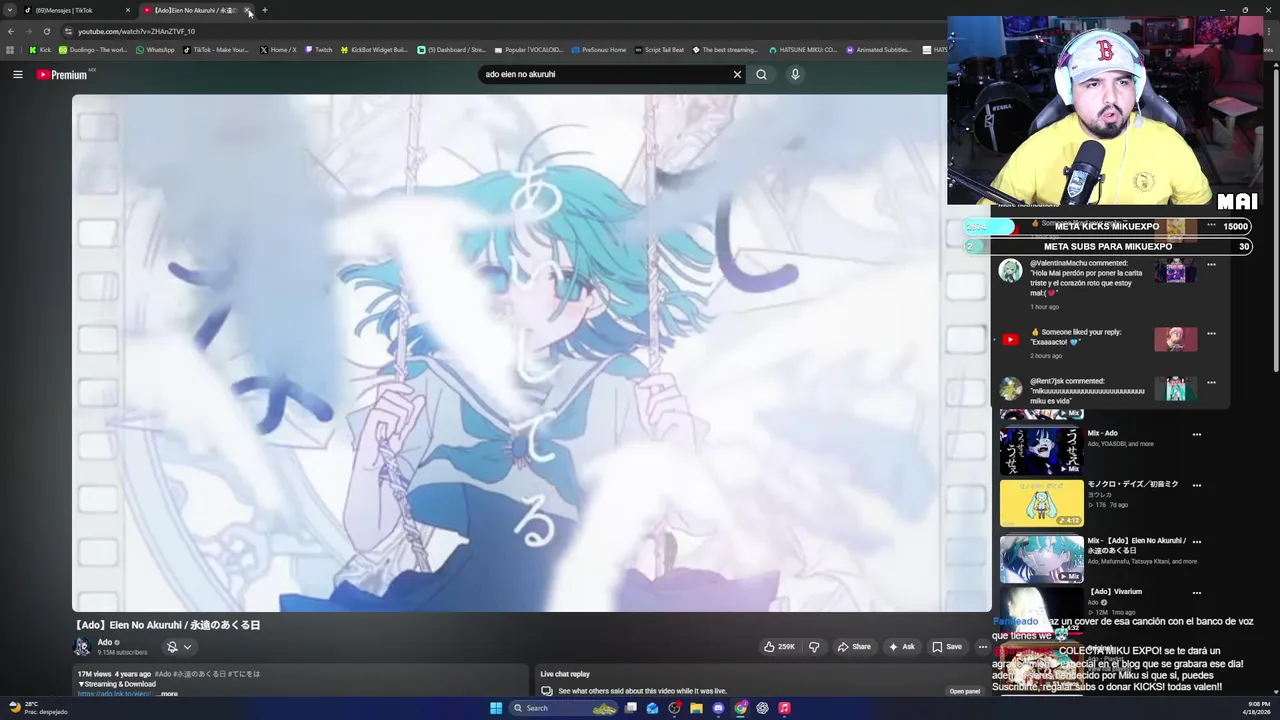This screenshot has height=720, width=1280.
Task: Share the Eien No Akuruhi video
Action: tap(854, 647)
